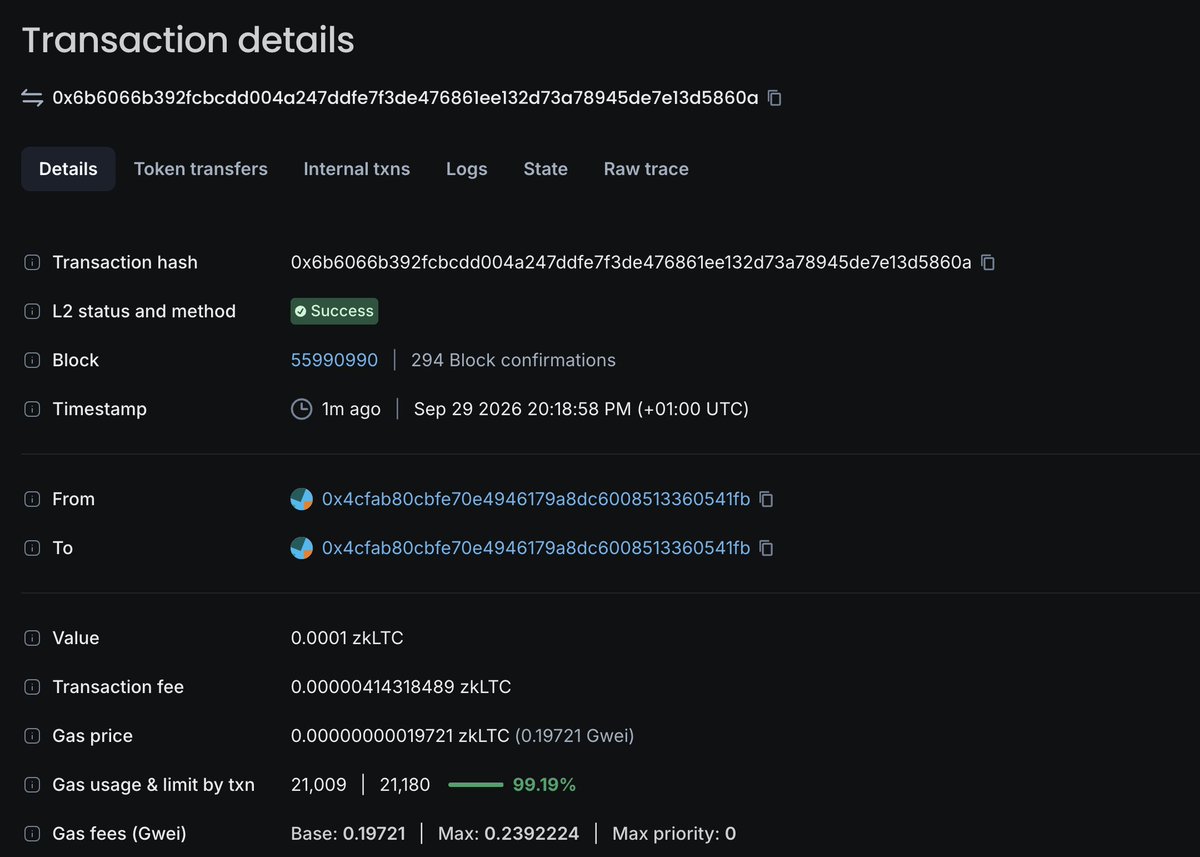The height and width of the screenshot is (857, 1200).
Task: Click the info icon next to Value
Action: 32,638
